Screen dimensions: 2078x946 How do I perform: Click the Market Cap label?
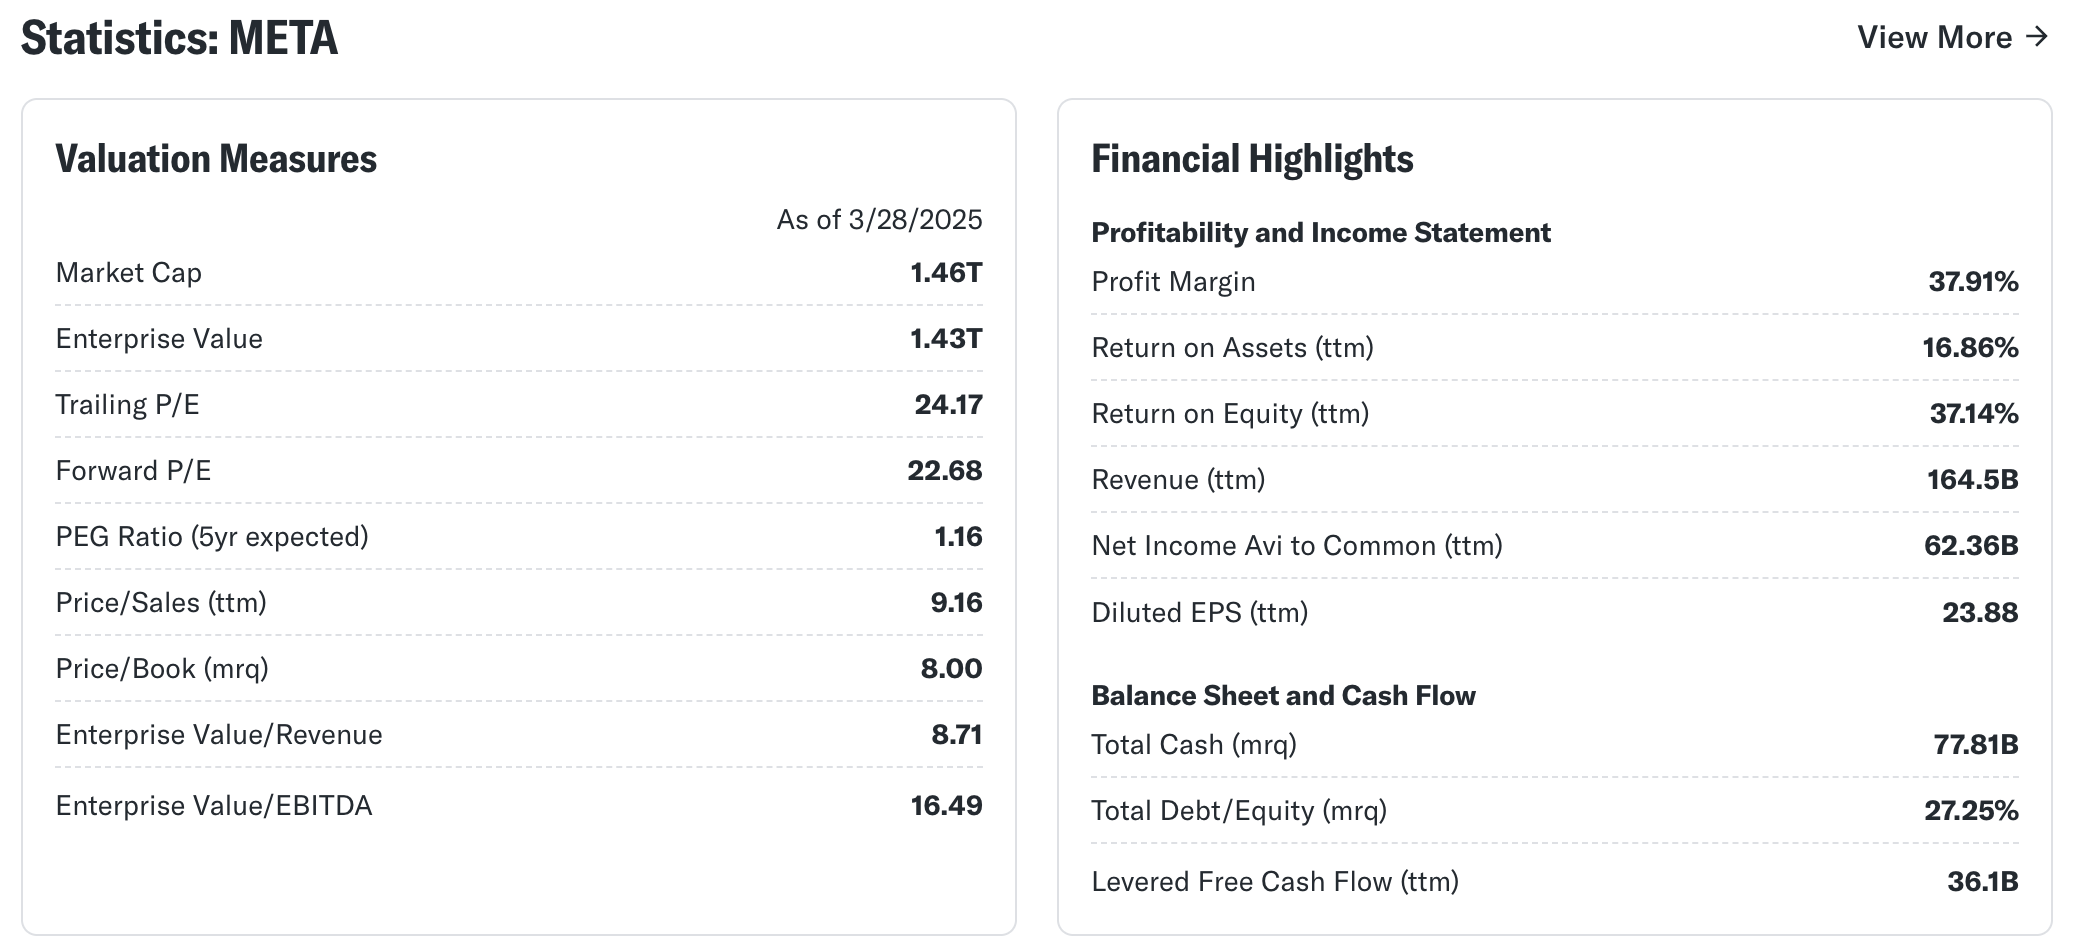[129, 272]
